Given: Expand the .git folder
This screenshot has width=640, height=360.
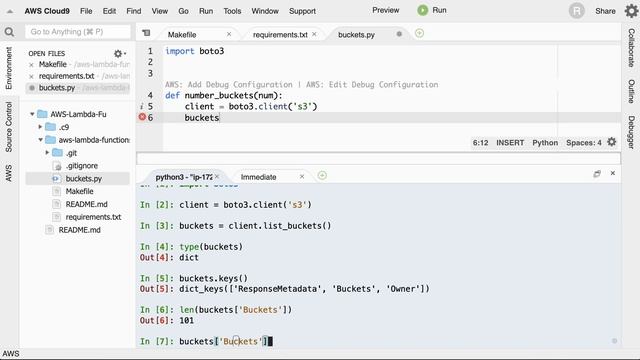Looking at the screenshot, I should coord(47,153).
